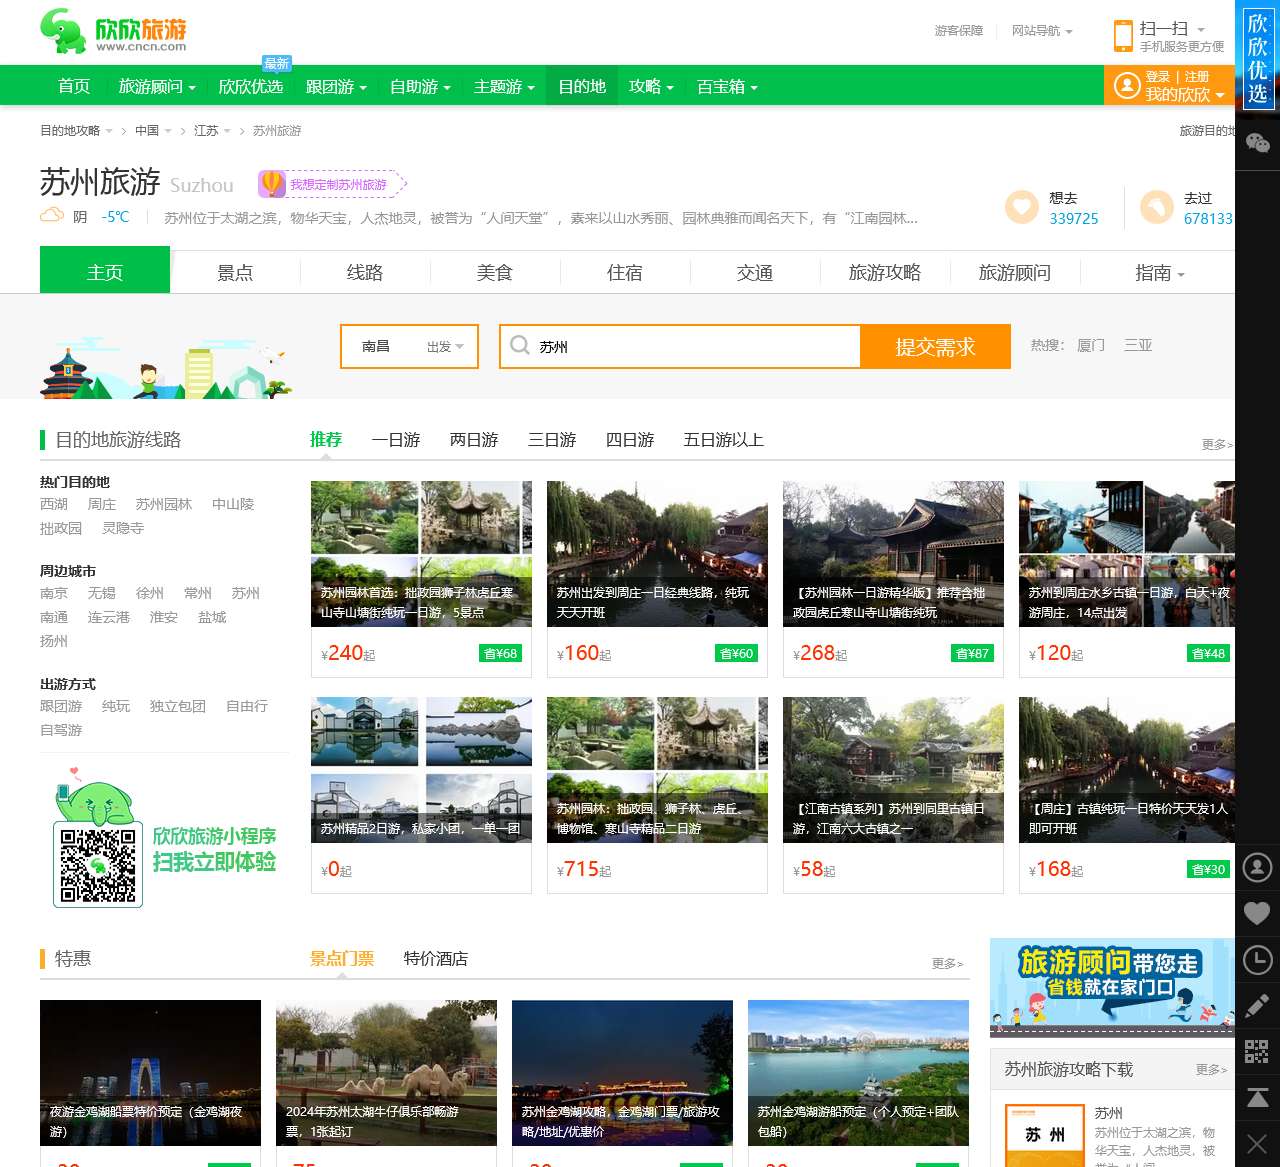Click the heart favorites icon on right sidebar
This screenshot has height=1167, width=1280.
coord(1257,912)
